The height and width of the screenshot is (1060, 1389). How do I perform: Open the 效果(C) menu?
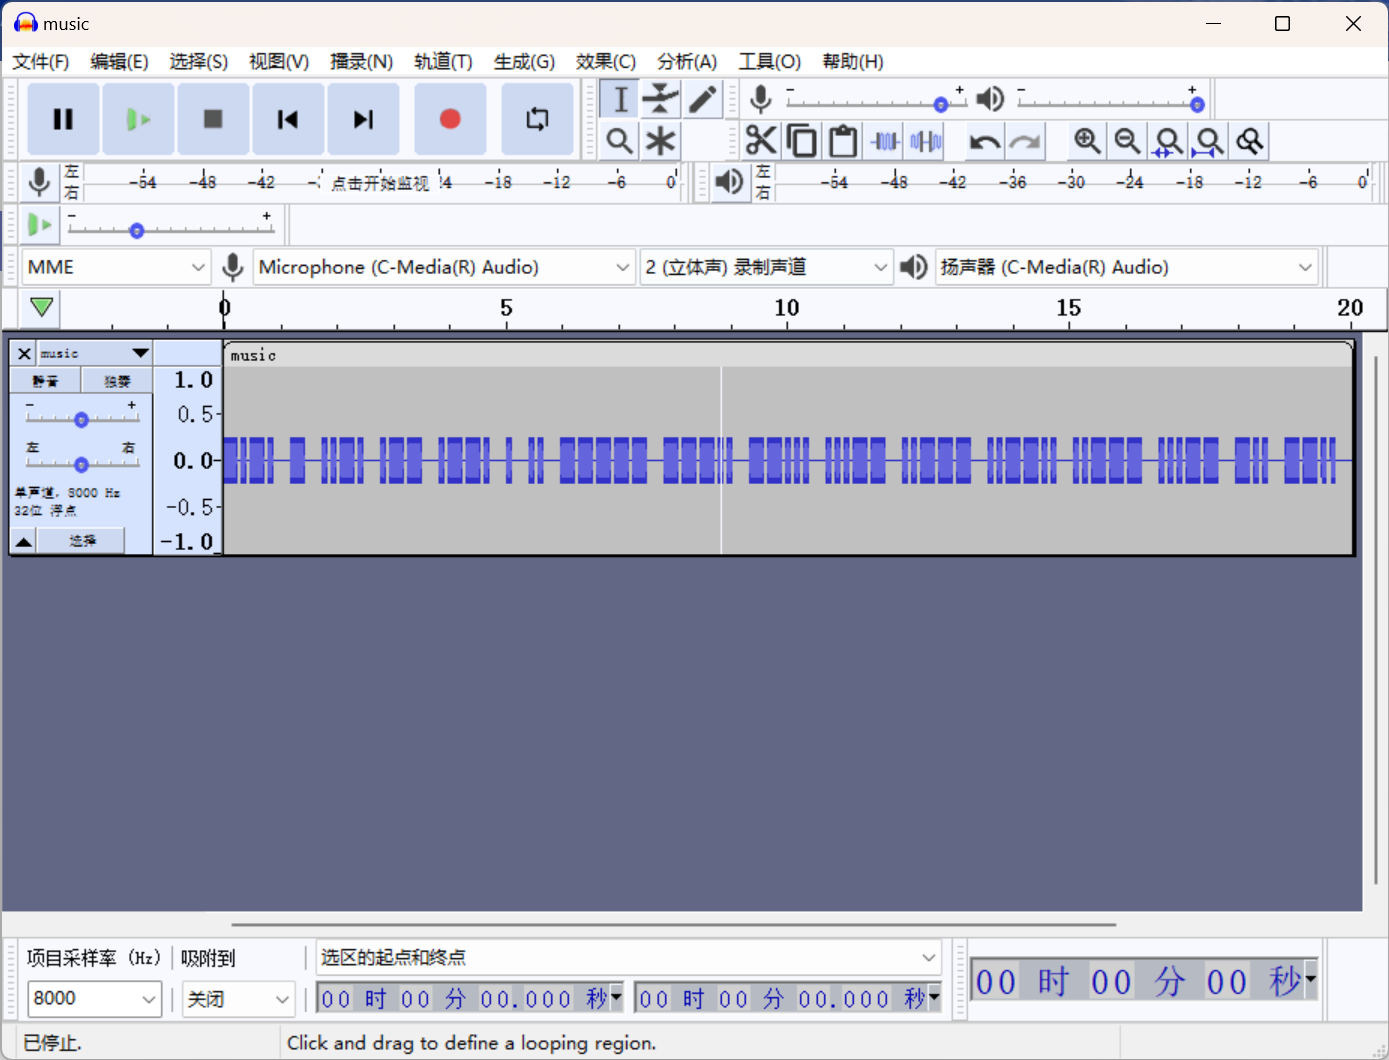pos(605,62)
